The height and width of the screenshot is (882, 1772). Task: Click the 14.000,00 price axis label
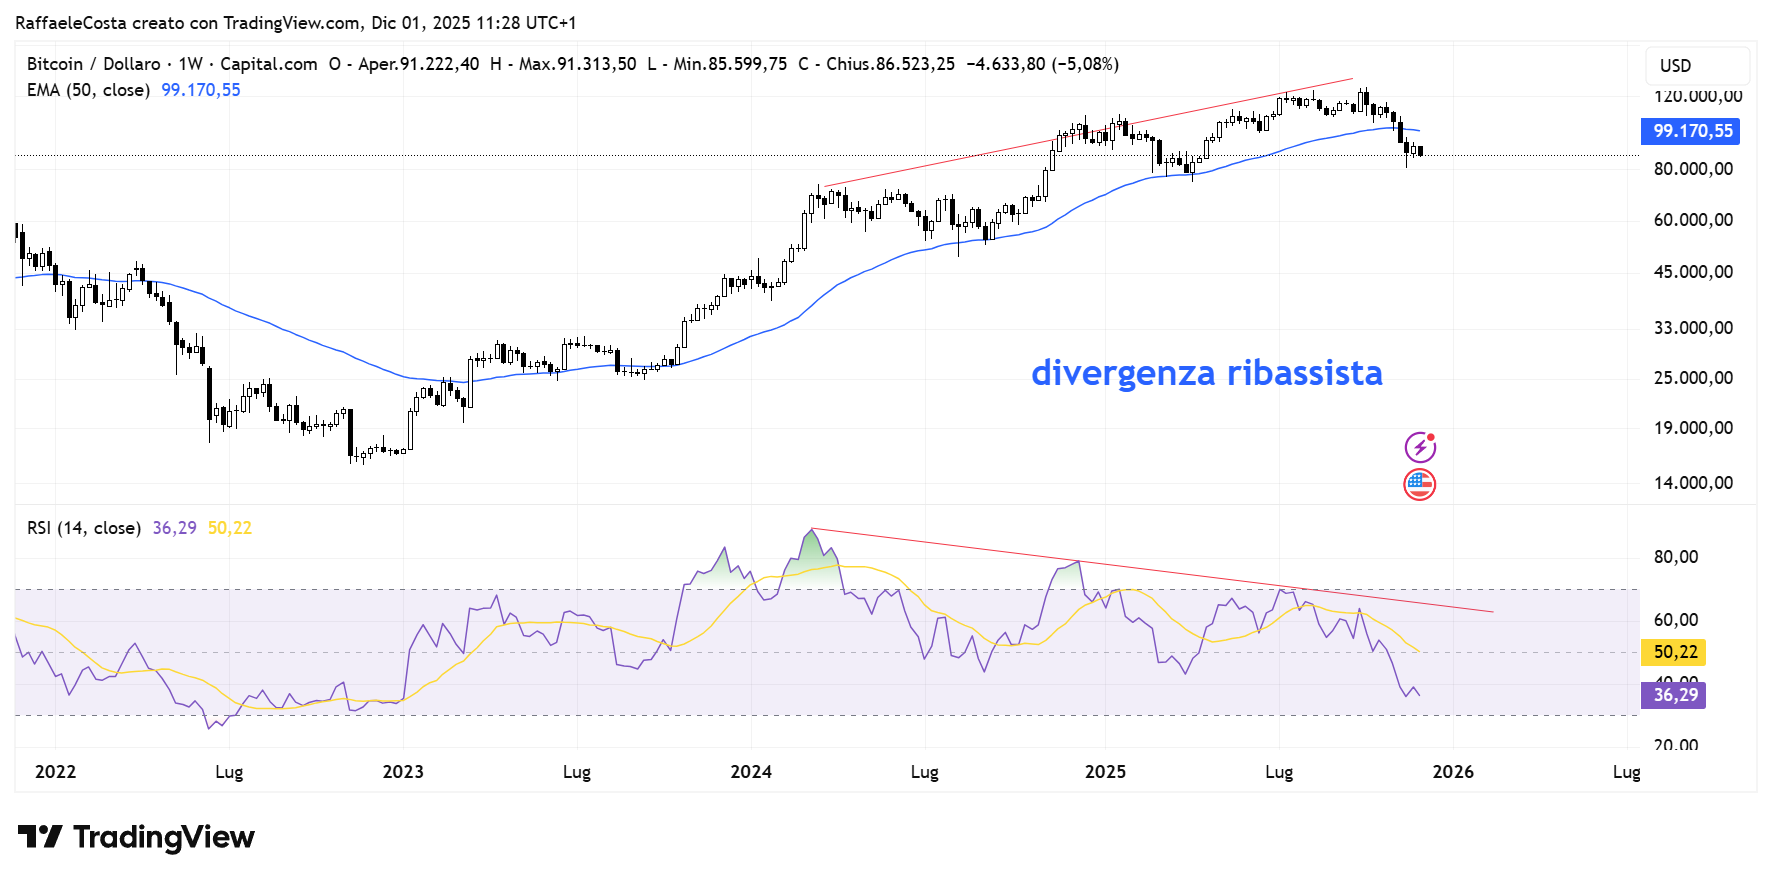pyautogui.click(x=1693, y=483)
